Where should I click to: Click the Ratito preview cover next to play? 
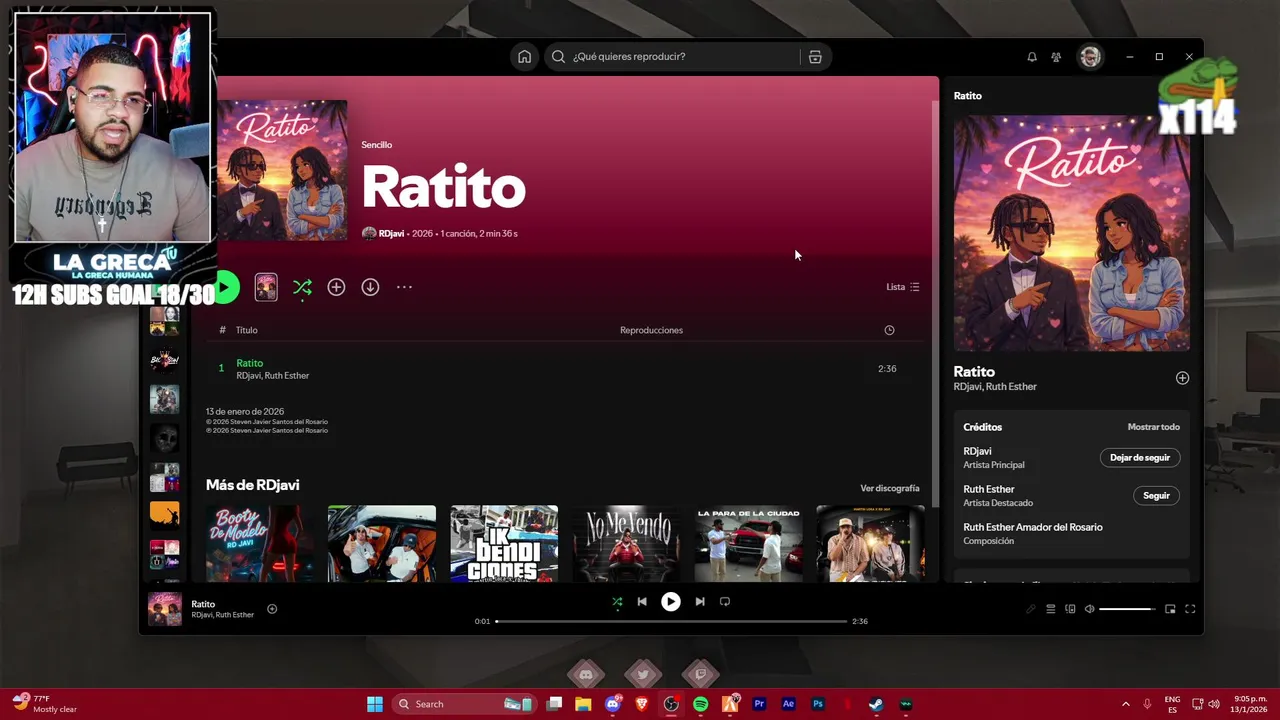tap(266, 287)
